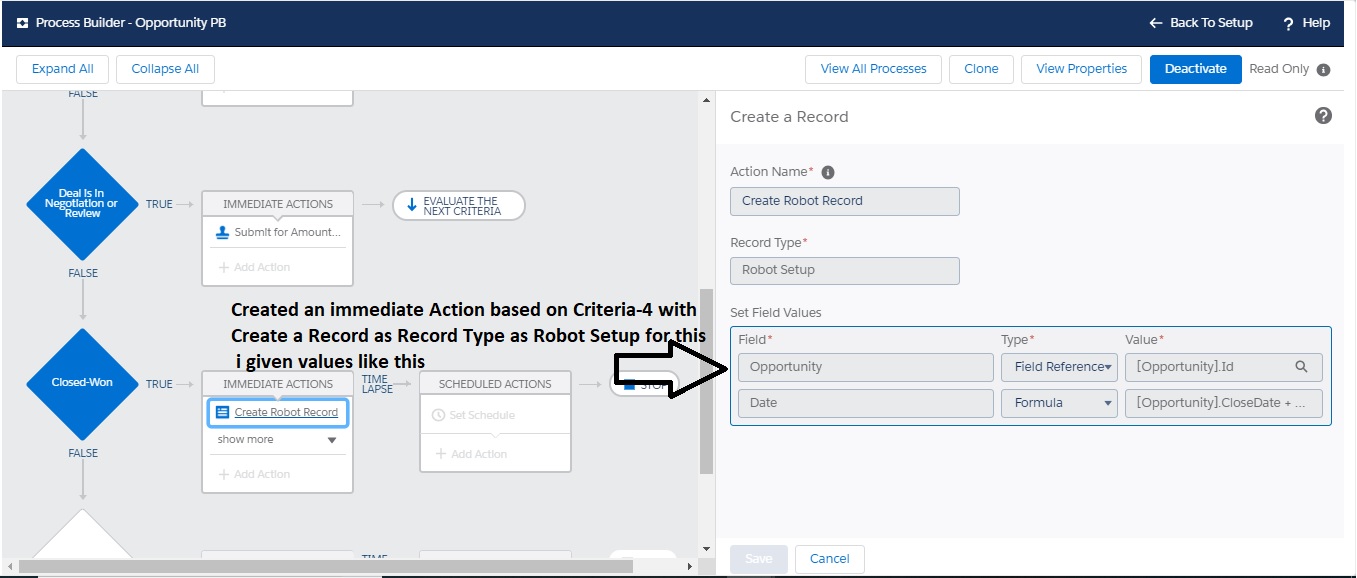Select the Closed-Won criteria diamond

click(x=82, y=383)
